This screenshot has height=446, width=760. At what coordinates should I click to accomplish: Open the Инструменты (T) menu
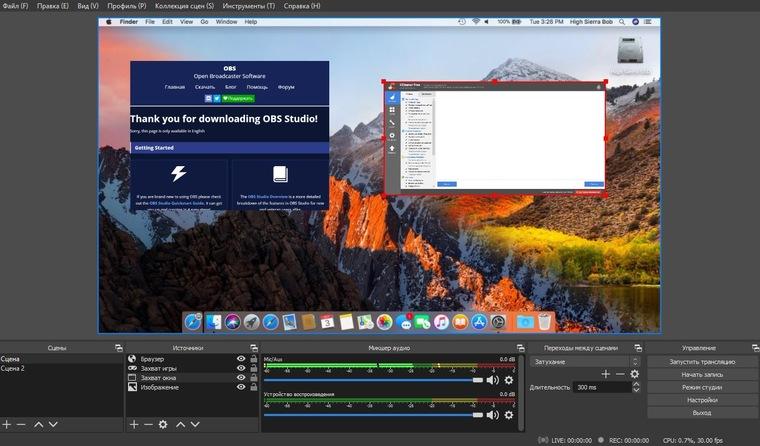coord(249,6)
